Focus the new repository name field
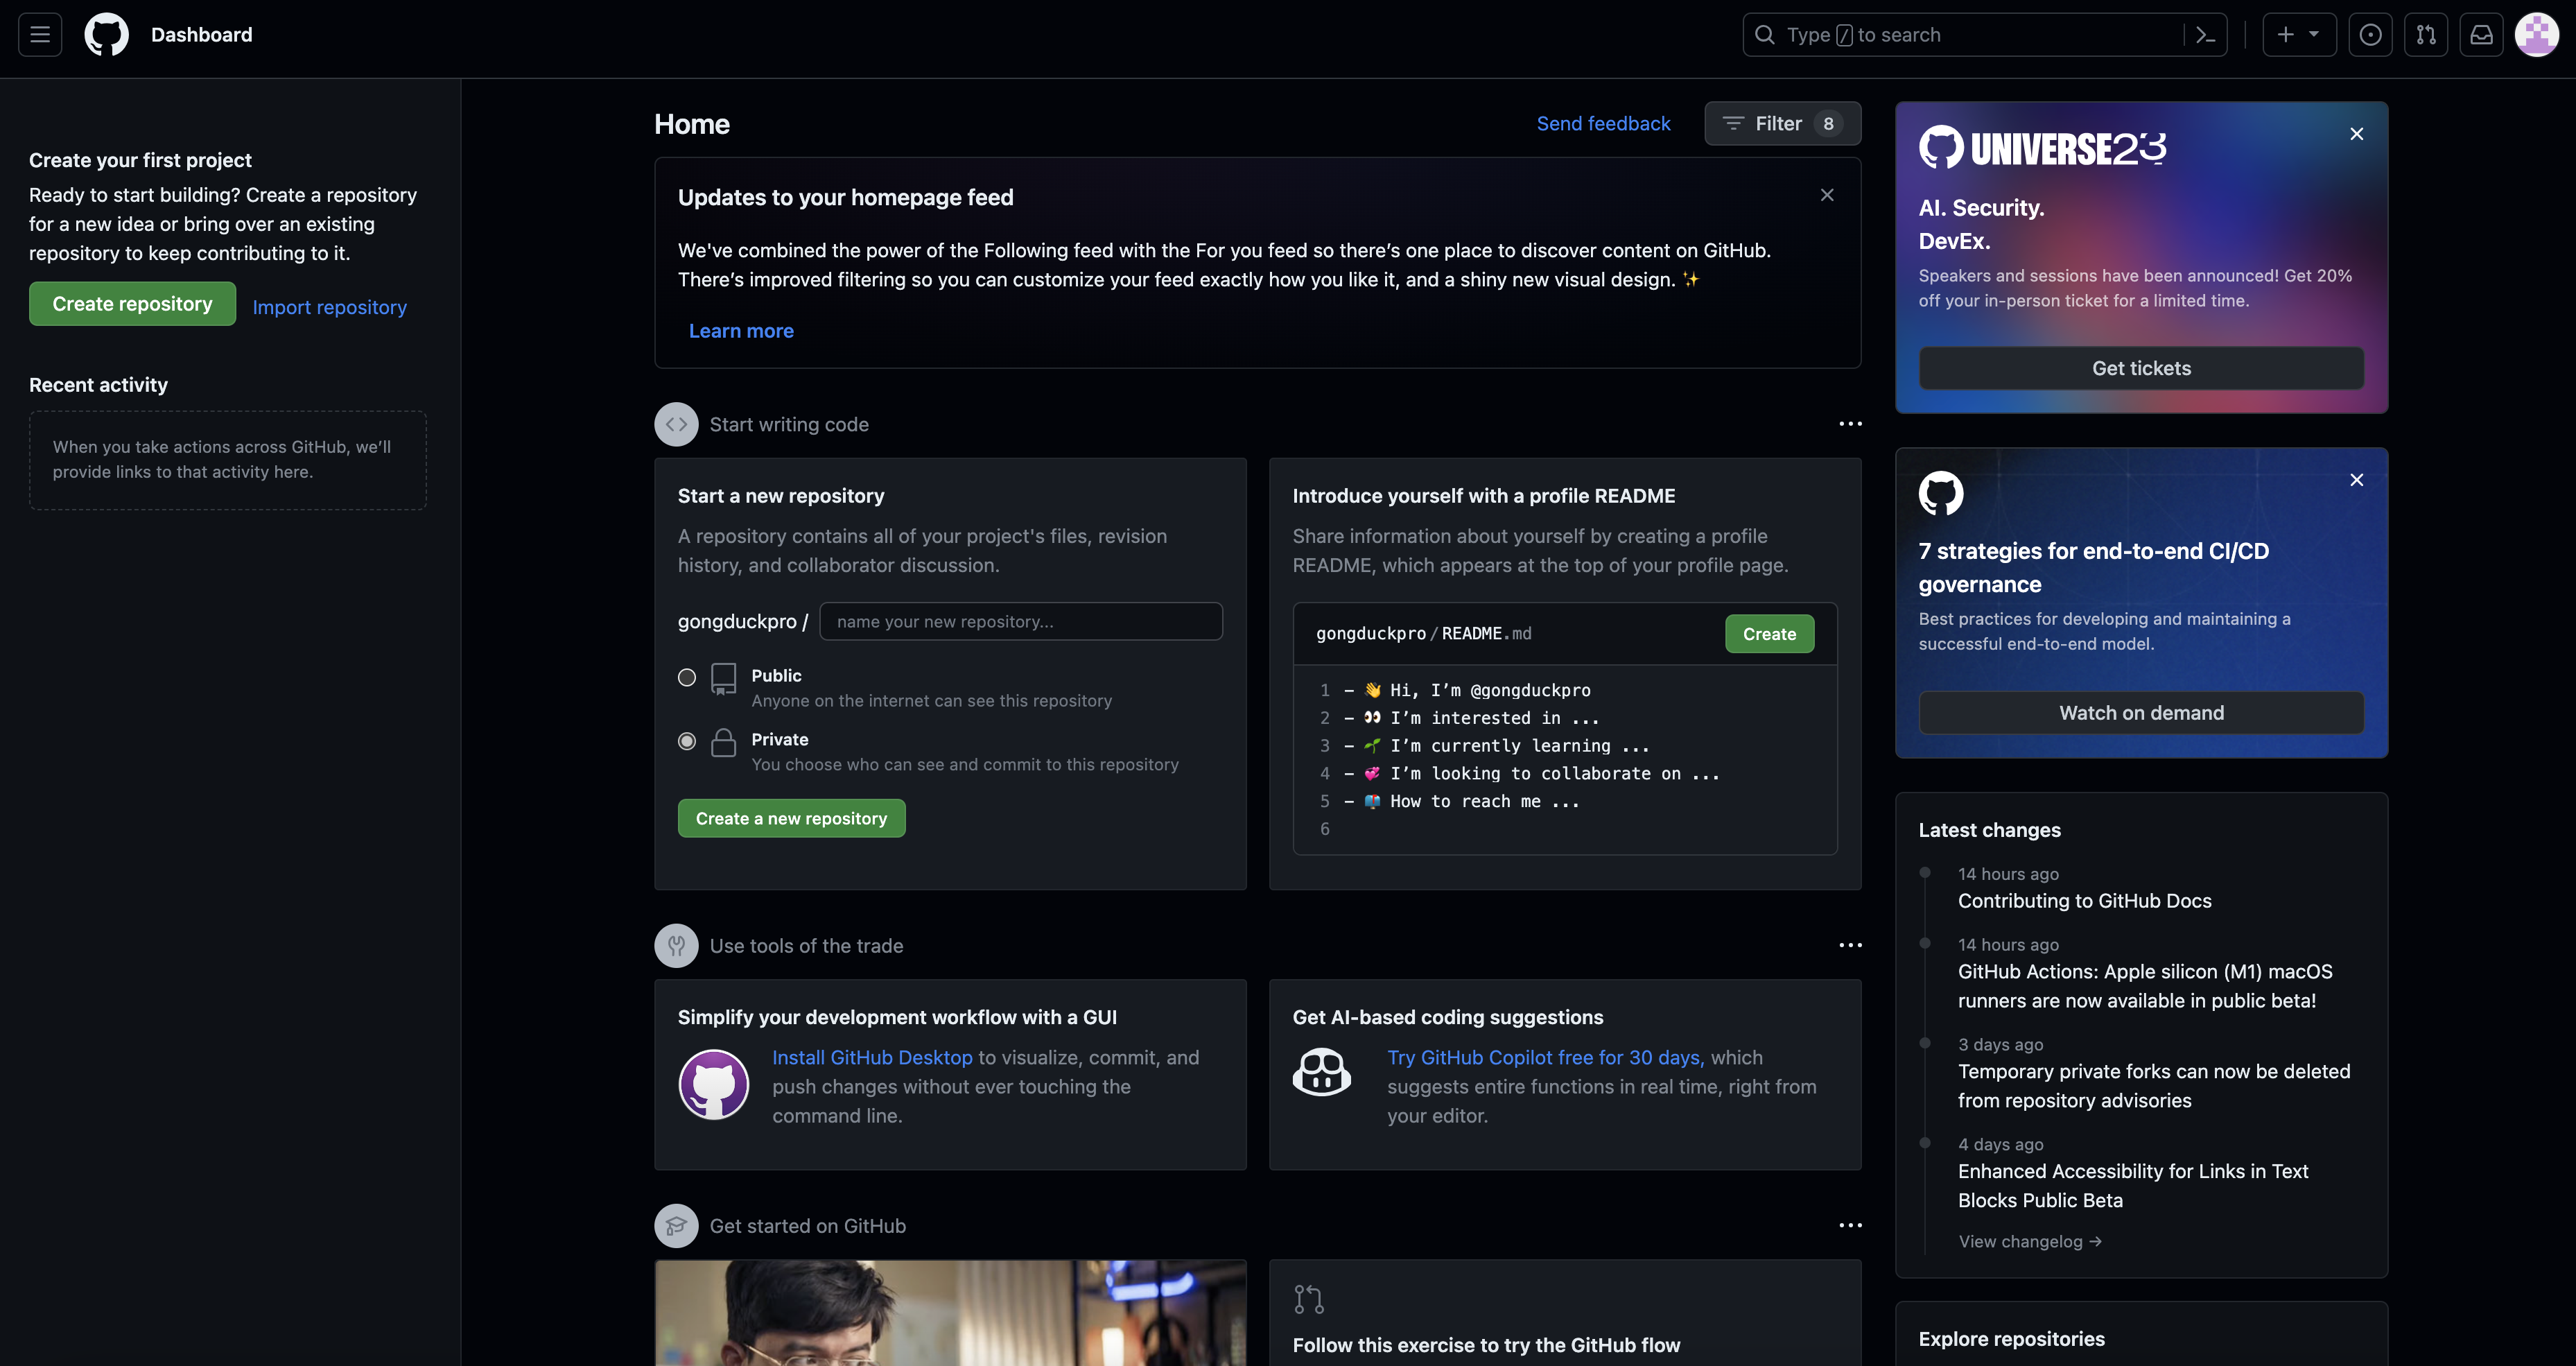Screen dimensions: 2576x1366 tap(1020, 621)
